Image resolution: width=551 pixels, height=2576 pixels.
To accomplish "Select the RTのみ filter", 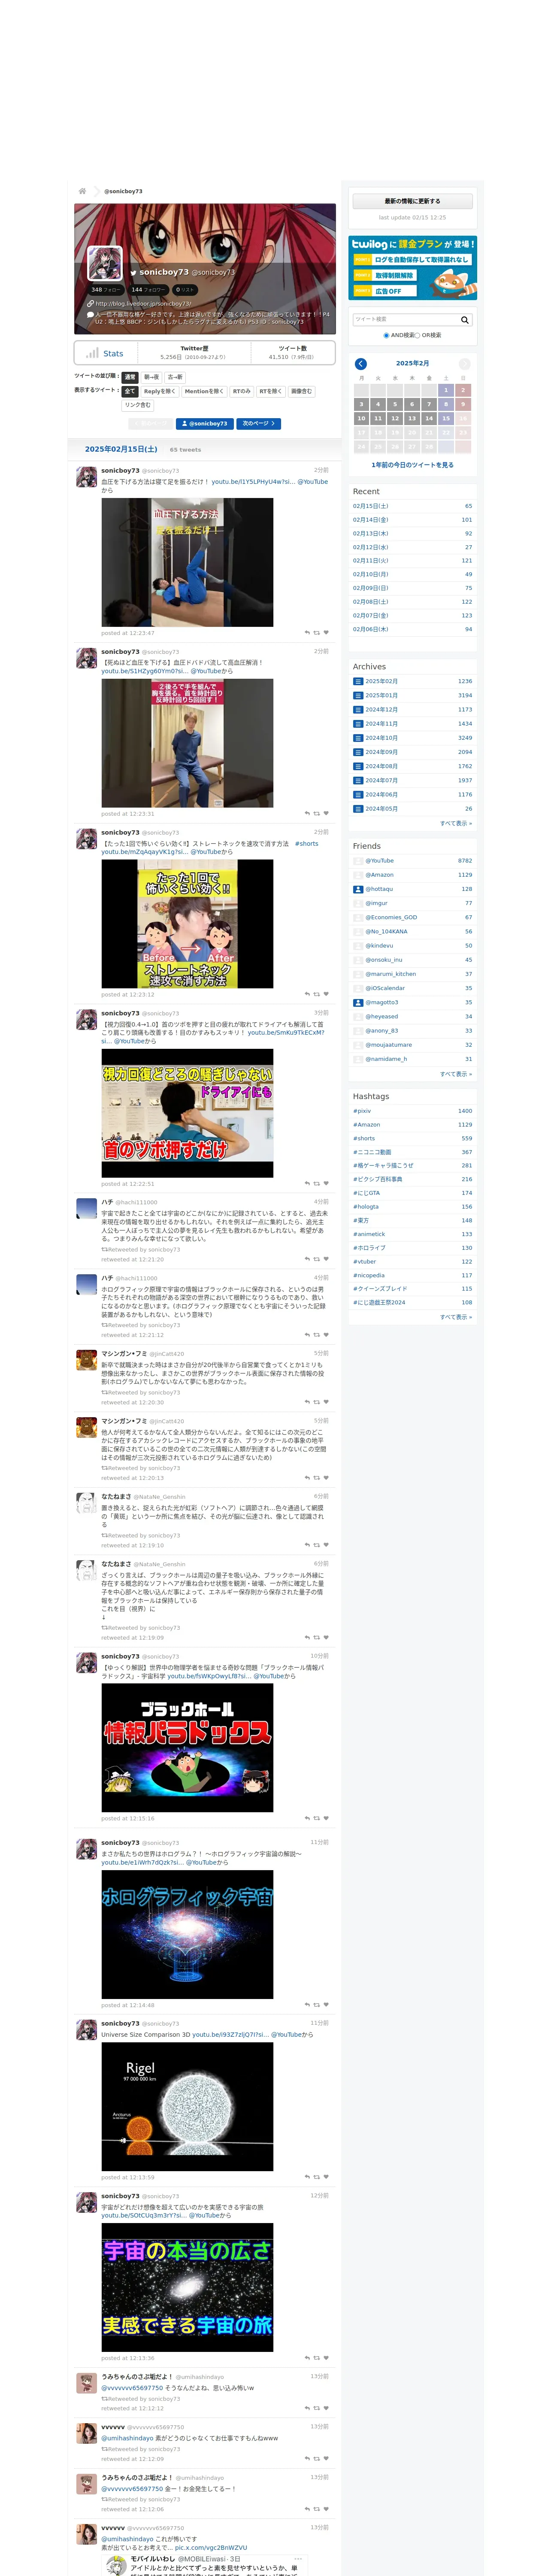I will [x=242, y=391].
